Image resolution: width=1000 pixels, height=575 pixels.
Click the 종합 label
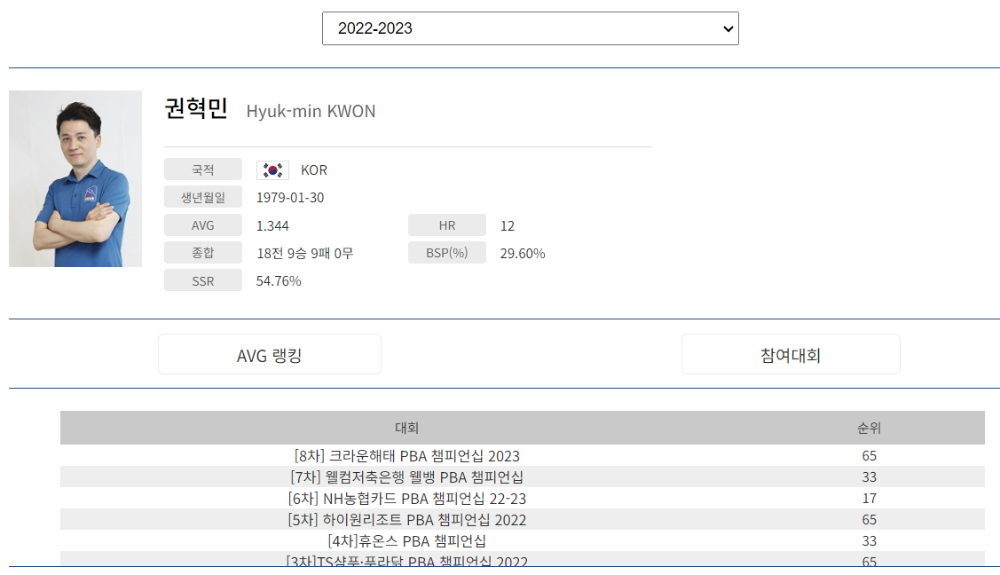tap(203, 252)
